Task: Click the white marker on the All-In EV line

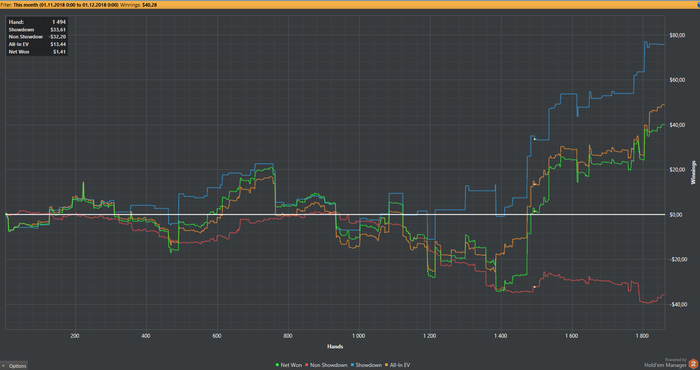Action: tap(534, 184)
